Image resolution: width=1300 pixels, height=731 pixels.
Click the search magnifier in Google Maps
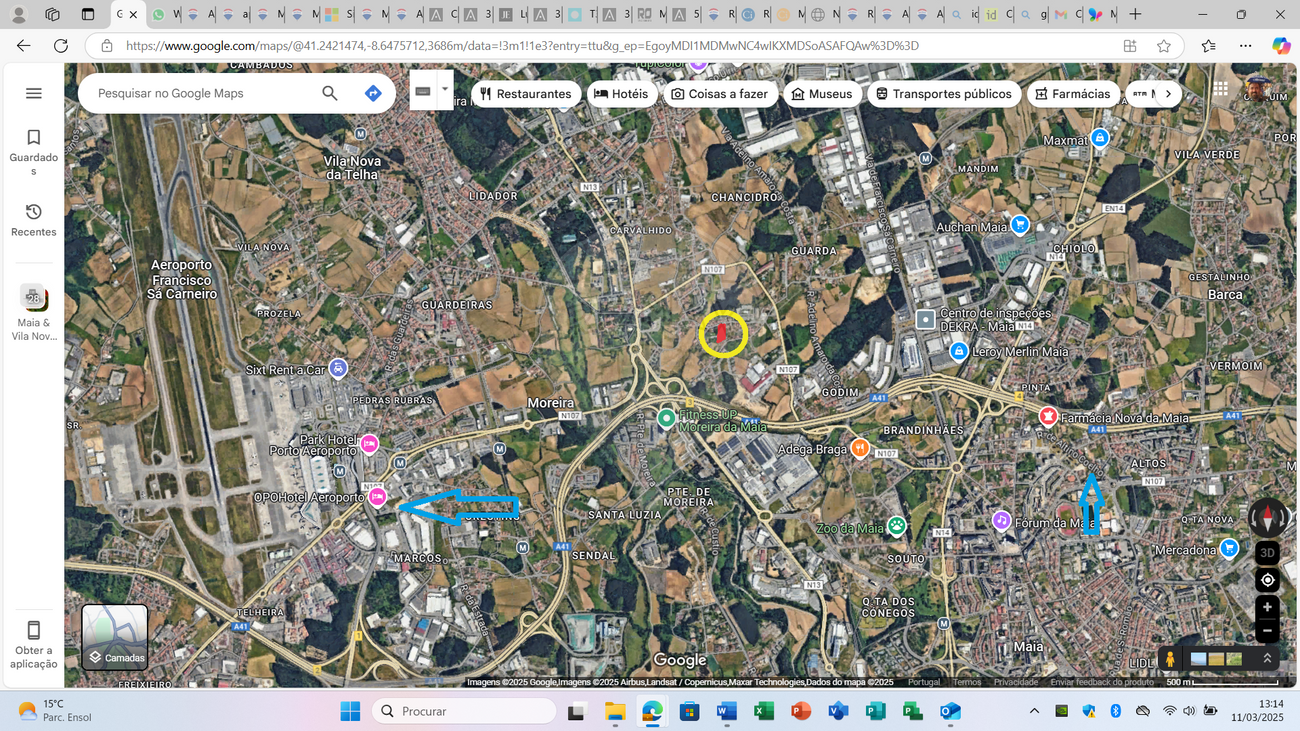(x=329, y=93)
